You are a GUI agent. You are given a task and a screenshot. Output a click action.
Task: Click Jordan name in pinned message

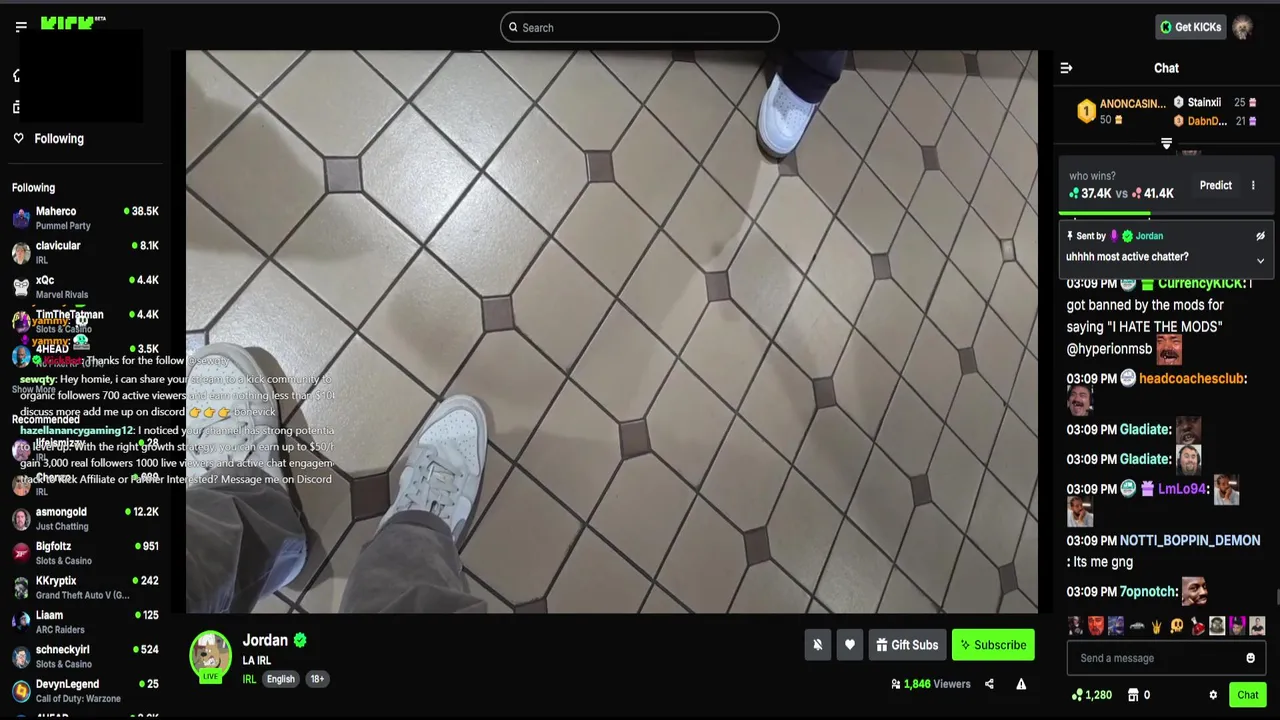1149,236
